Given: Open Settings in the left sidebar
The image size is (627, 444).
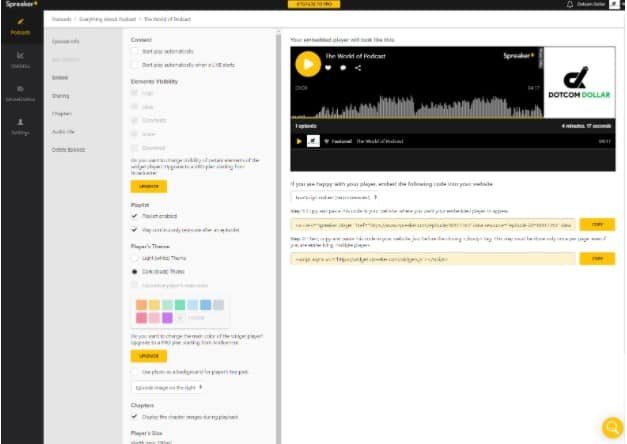Looking at the screenshot, I should pyautogui.click(x=21, y=127).
